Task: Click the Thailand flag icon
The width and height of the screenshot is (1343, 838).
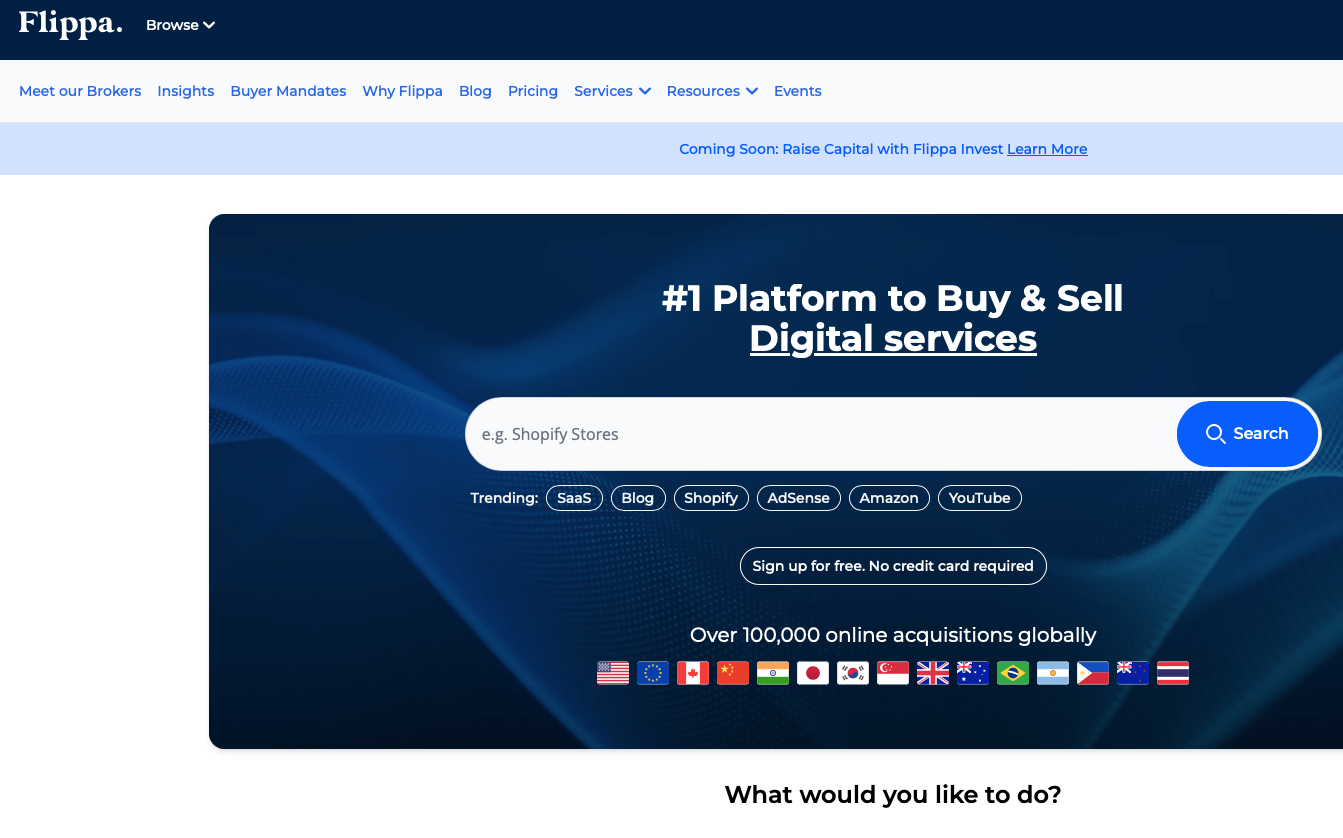Action: [x=1173, y=673]
